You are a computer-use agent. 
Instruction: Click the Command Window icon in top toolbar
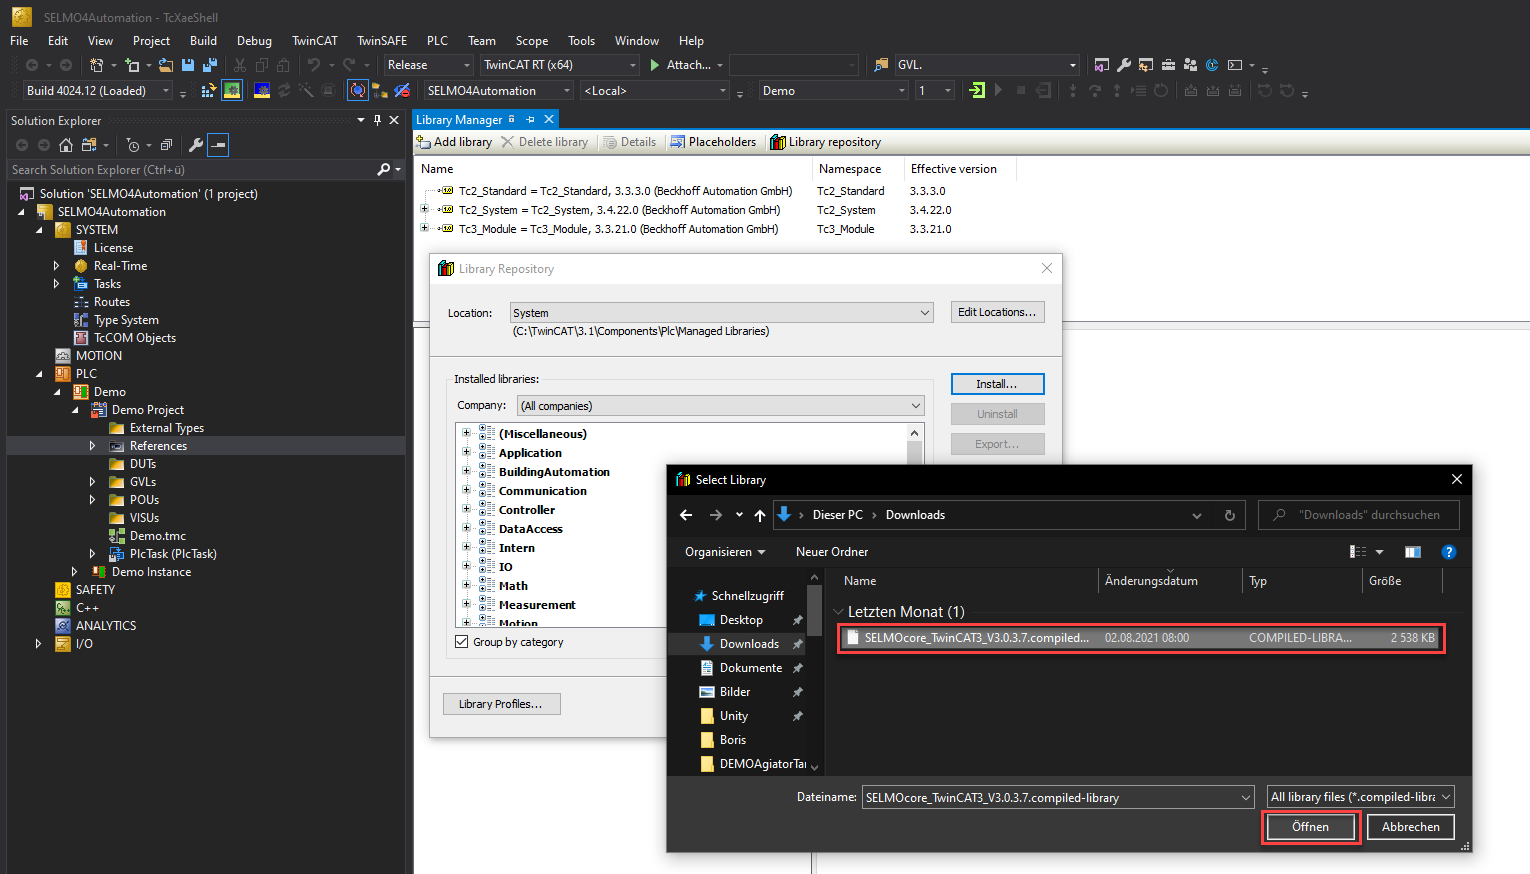pos(1235,65)
